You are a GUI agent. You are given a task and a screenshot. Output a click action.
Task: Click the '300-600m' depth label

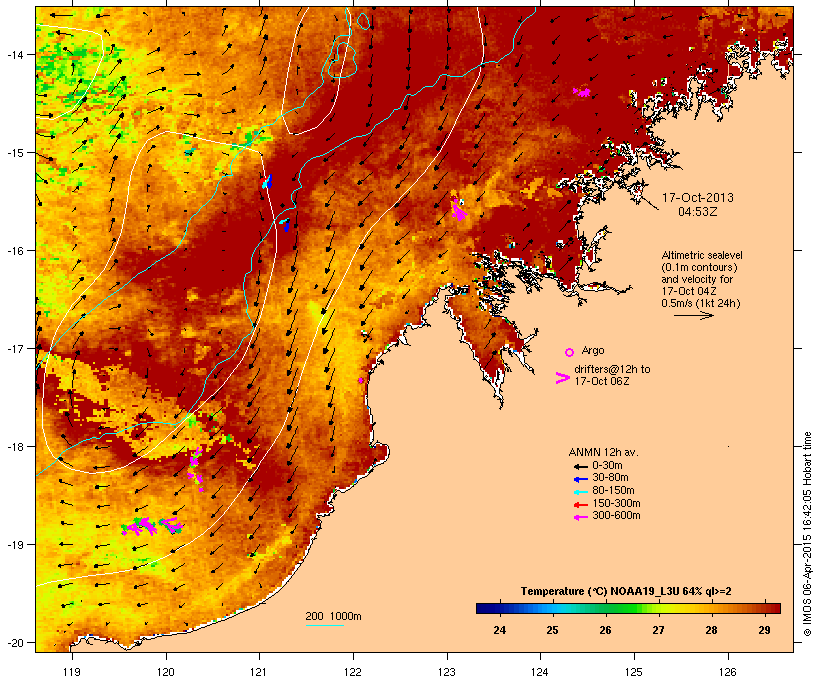[x=616, y=516]
